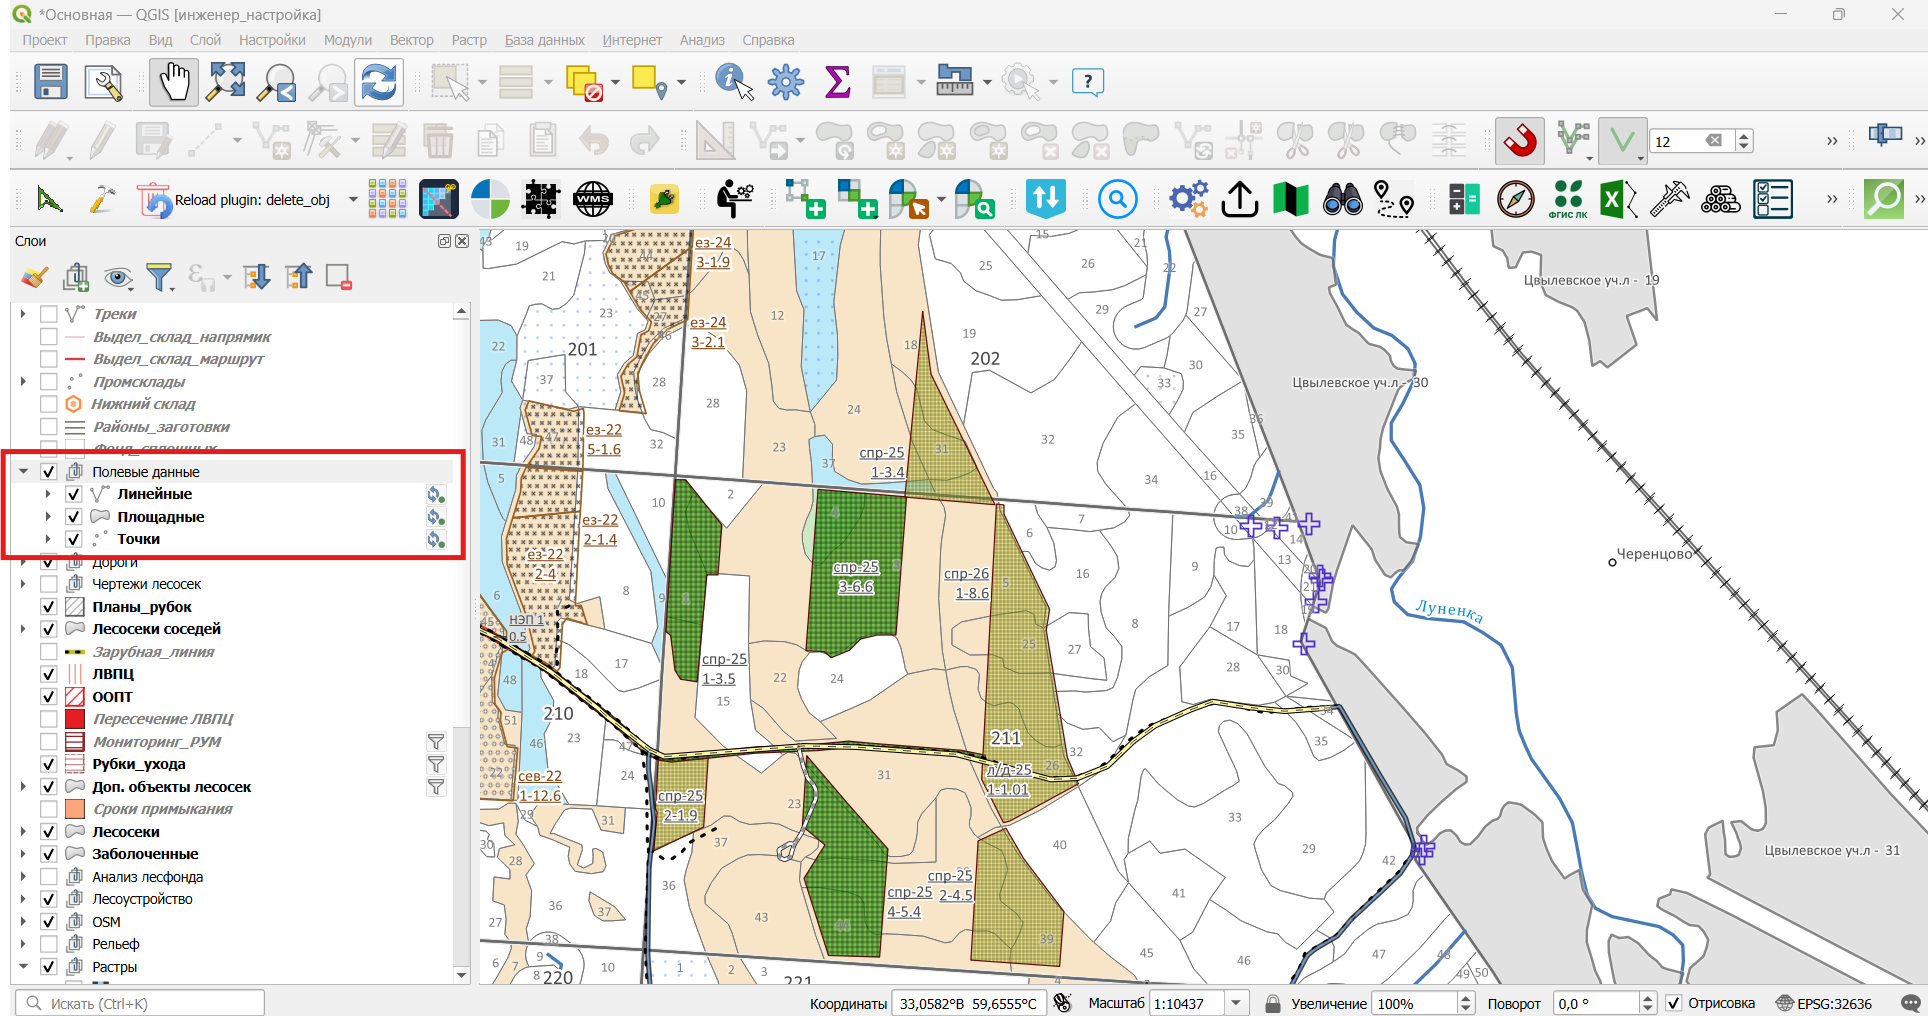Open the Save Project disk icon
This screenshot has height=1016, width=1928.
point(50,82)
